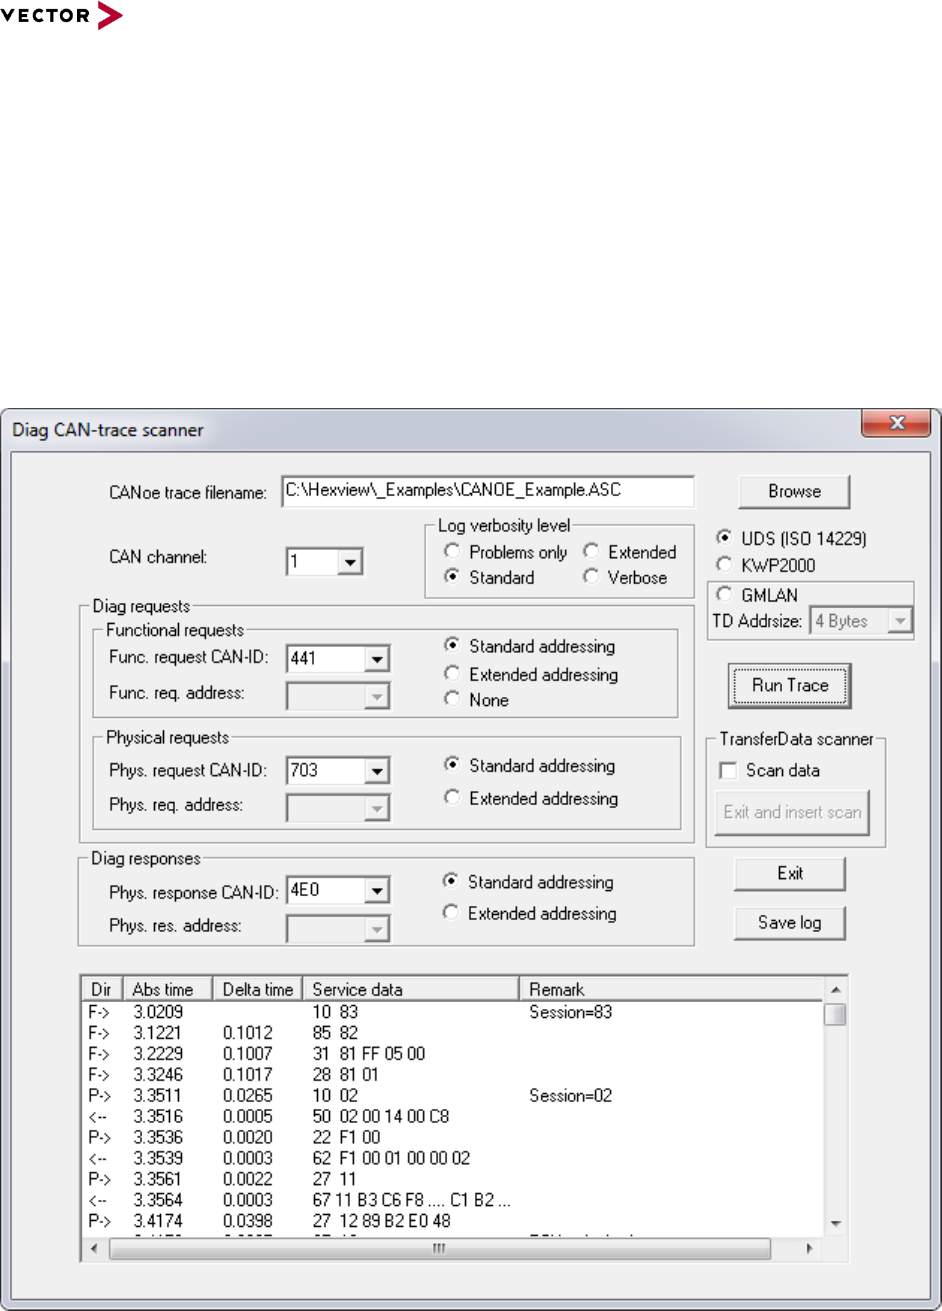Click the horizontal scrollbar thumb

pyautogui.click(x=440, y=1249)
